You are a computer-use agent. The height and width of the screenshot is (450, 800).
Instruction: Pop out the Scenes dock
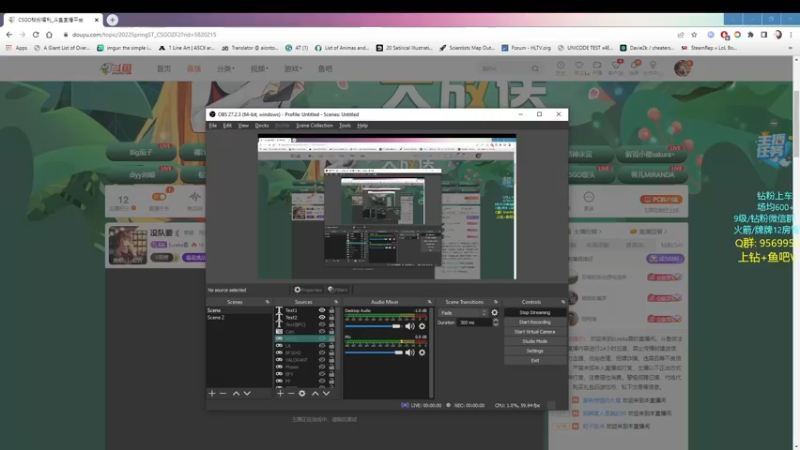point(267,302)
